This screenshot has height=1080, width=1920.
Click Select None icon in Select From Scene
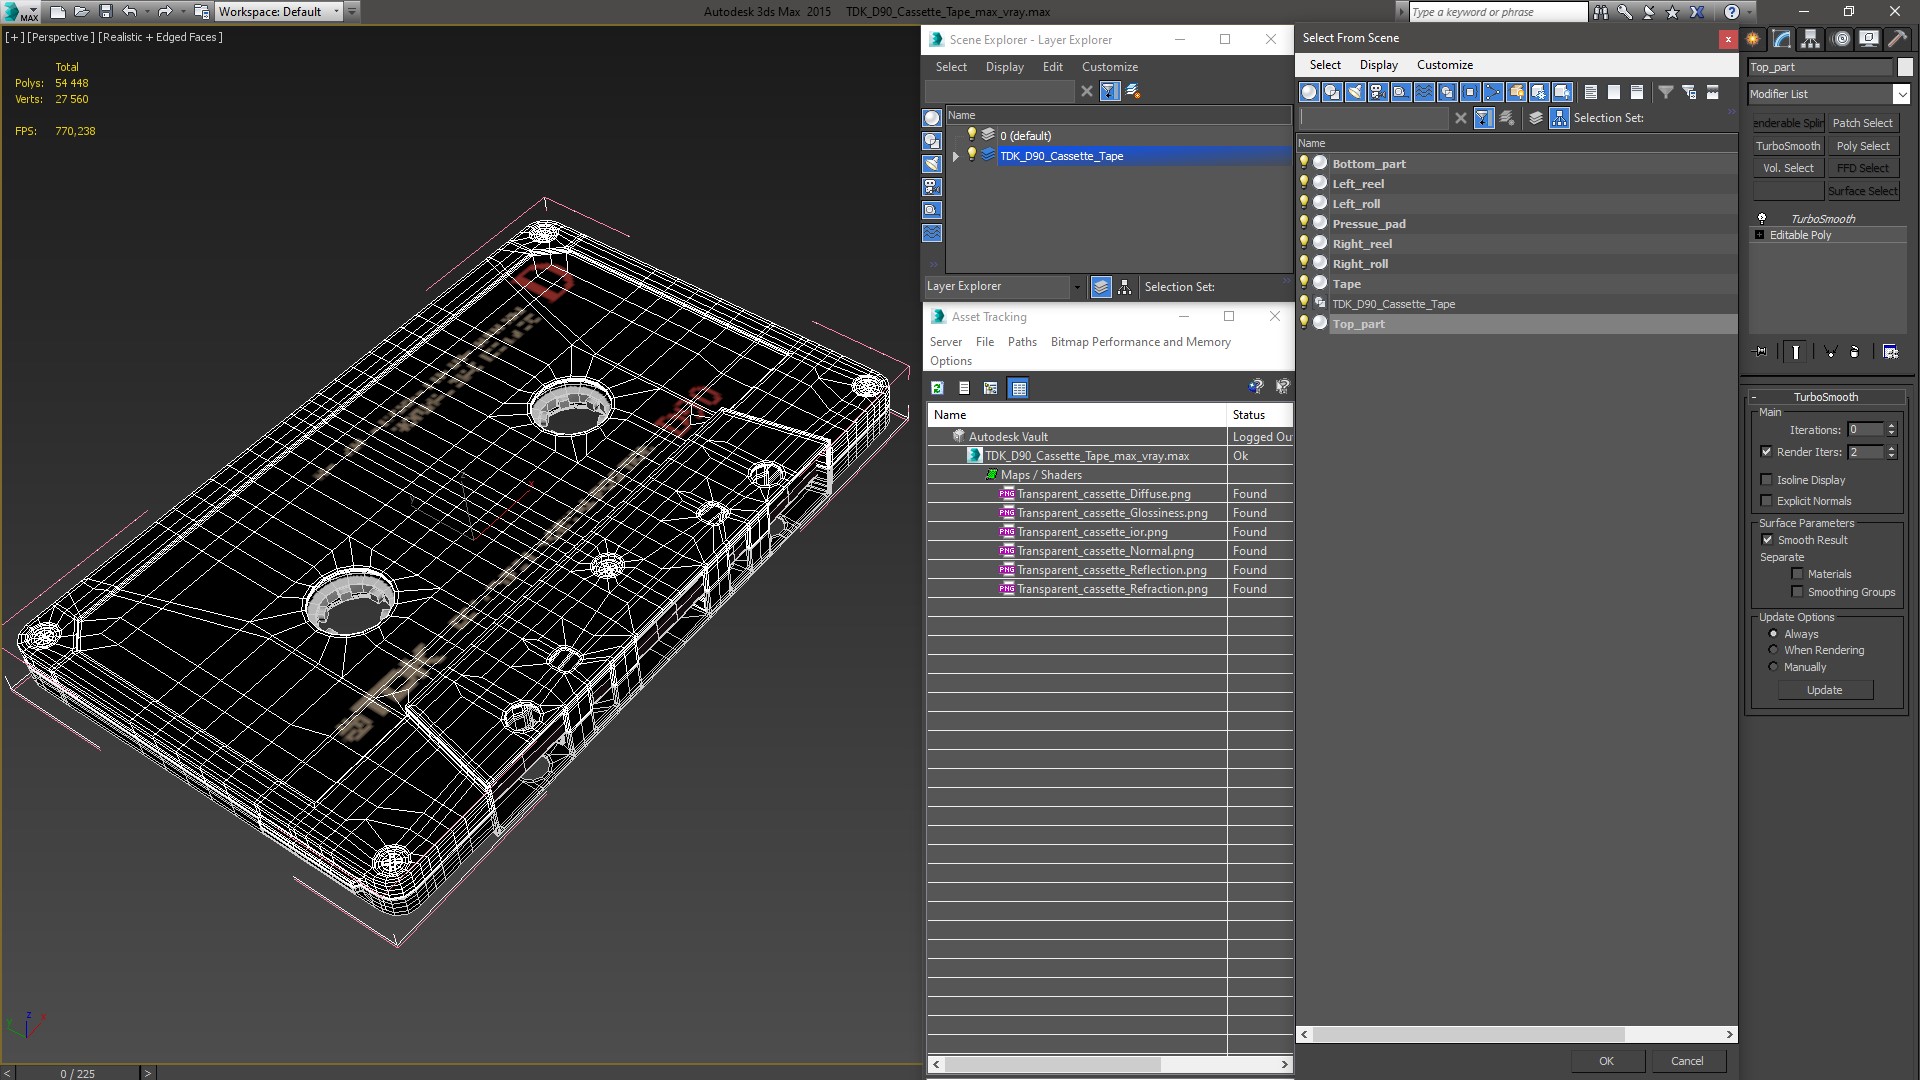(1614, 92)
